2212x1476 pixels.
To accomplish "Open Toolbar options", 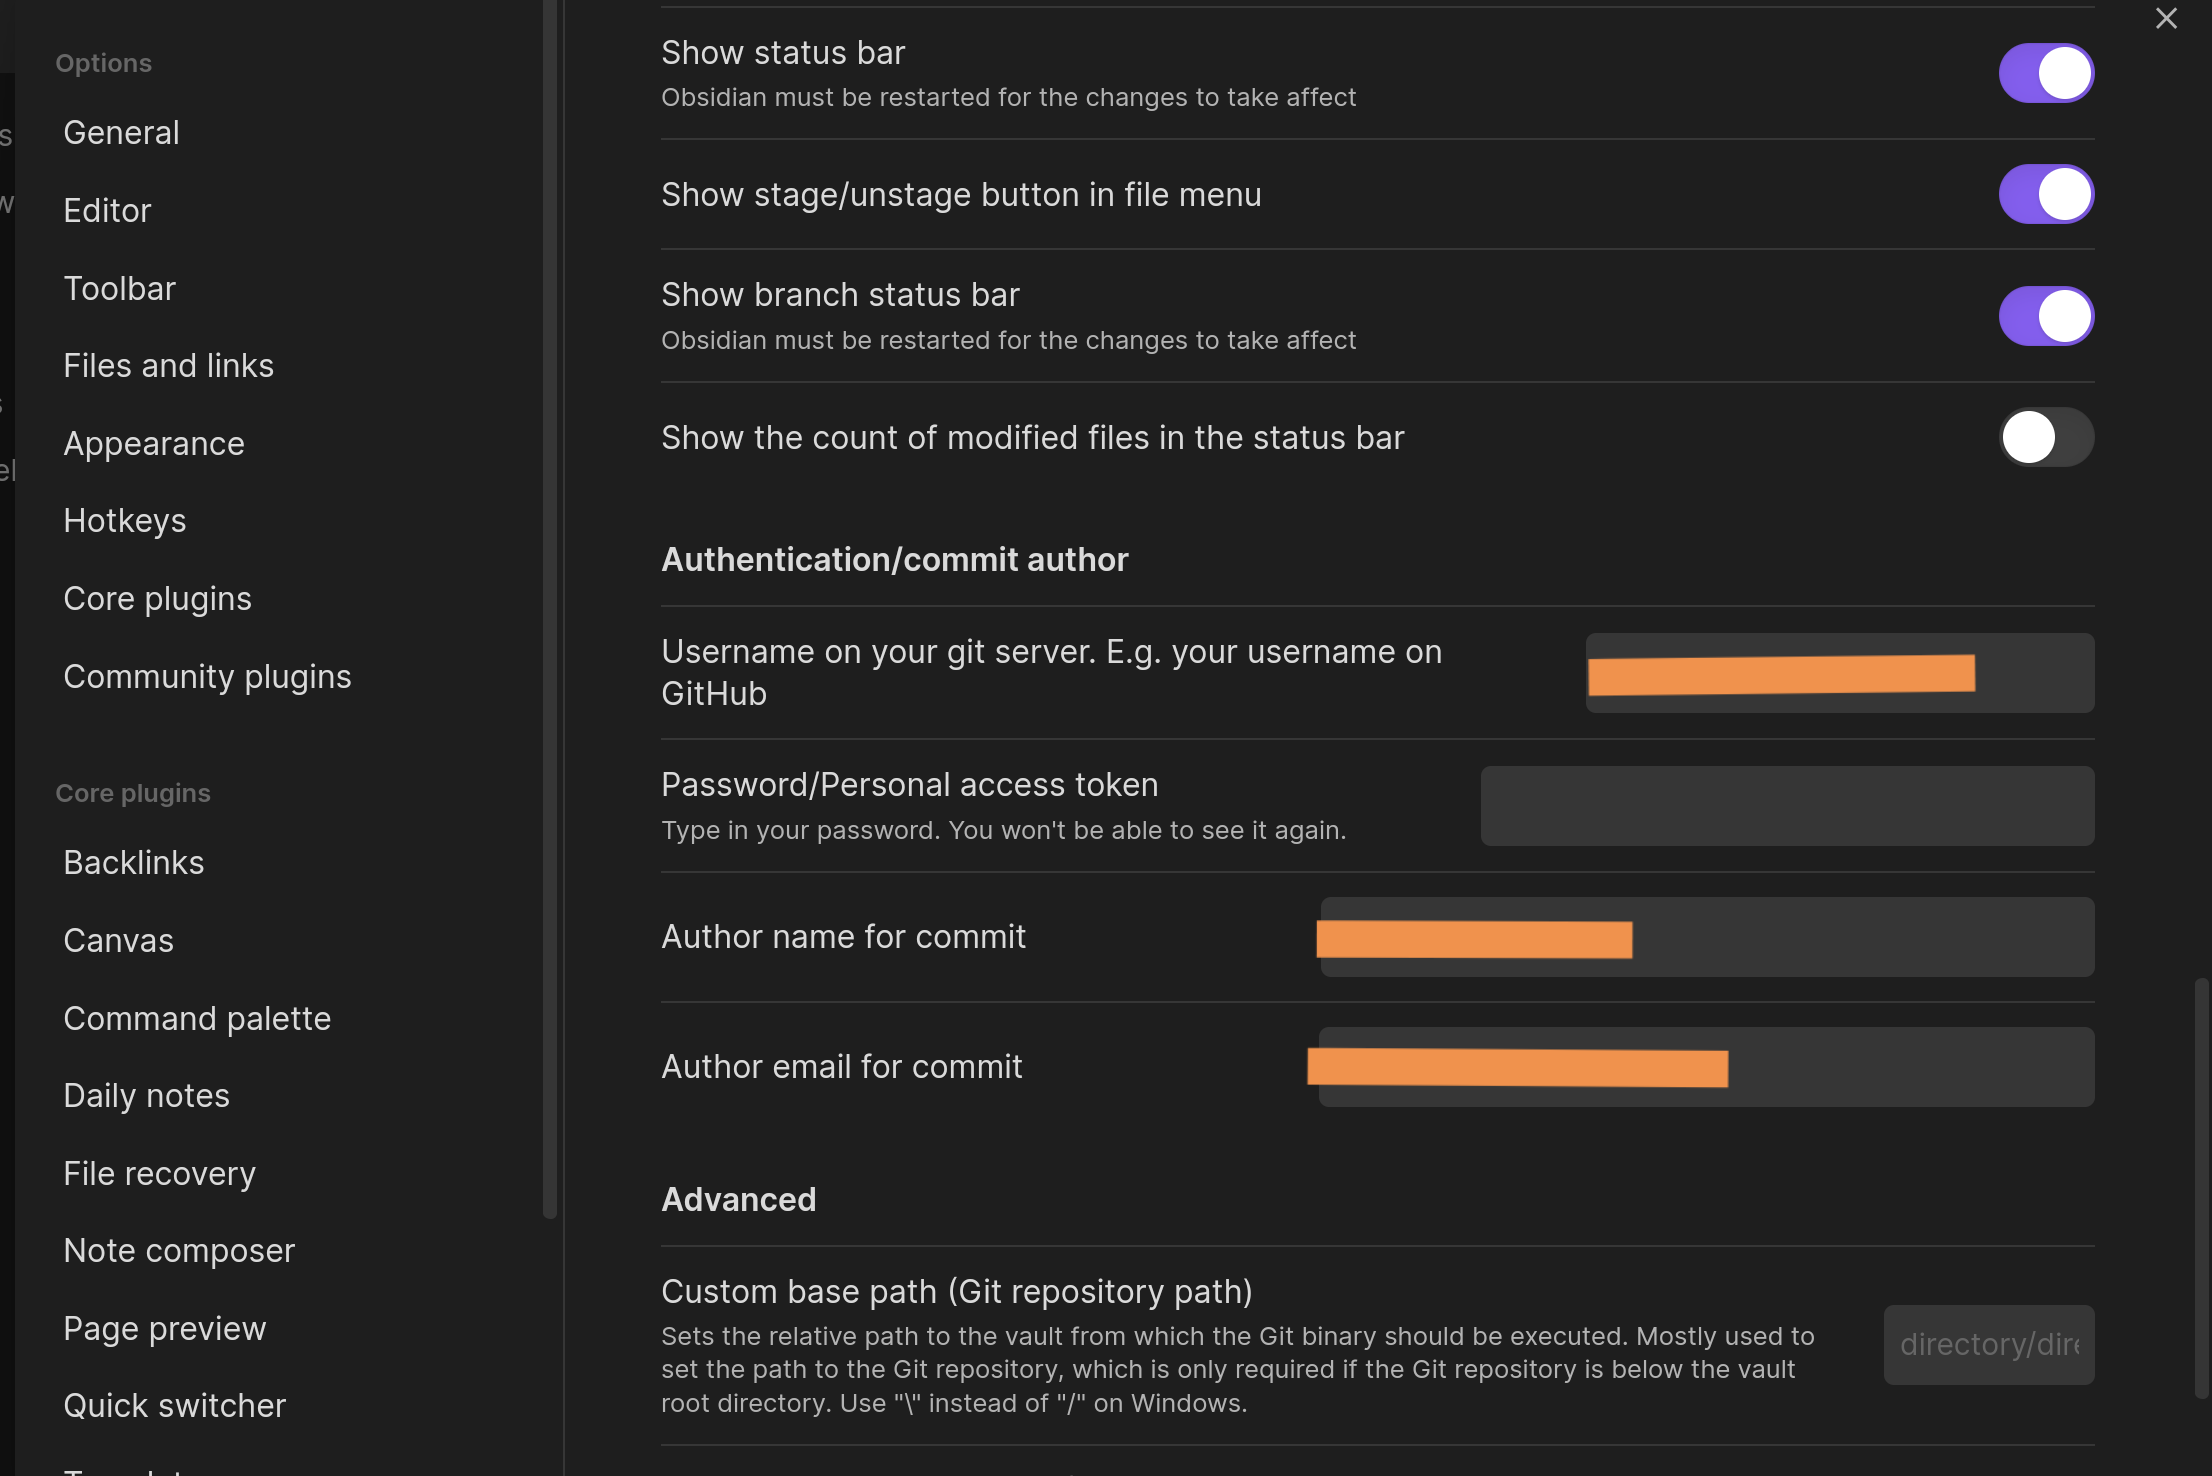I will click(119, 289).
